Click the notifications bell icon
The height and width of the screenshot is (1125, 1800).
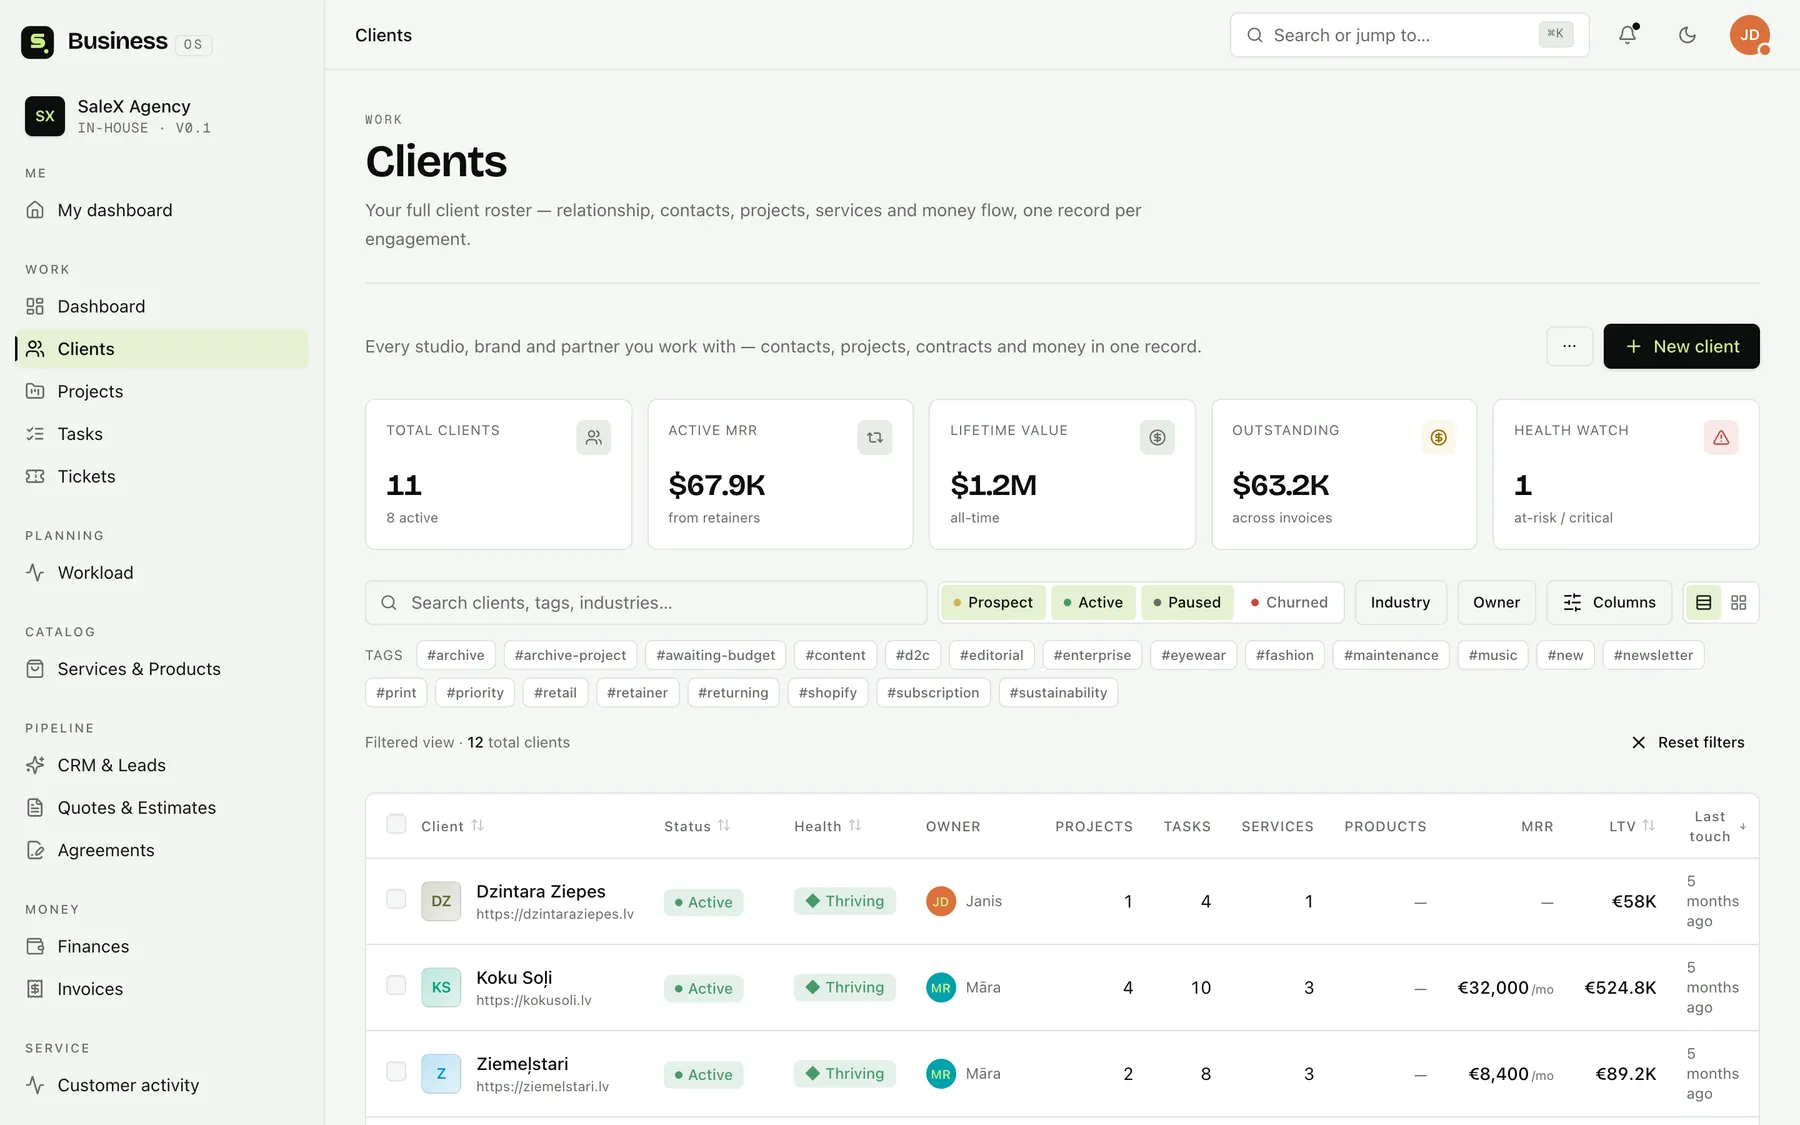(1628, 35)
